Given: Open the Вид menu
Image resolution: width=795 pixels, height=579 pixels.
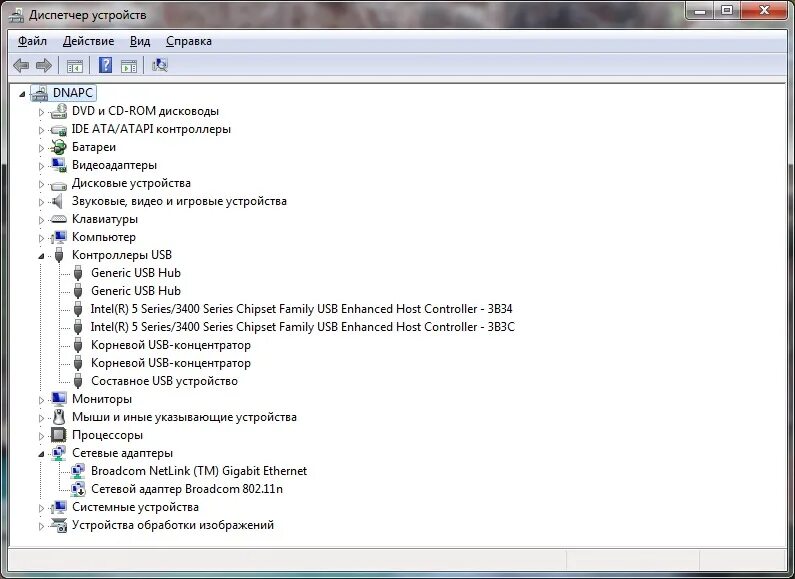Looking at the screenshot, I should click(140, 41).
